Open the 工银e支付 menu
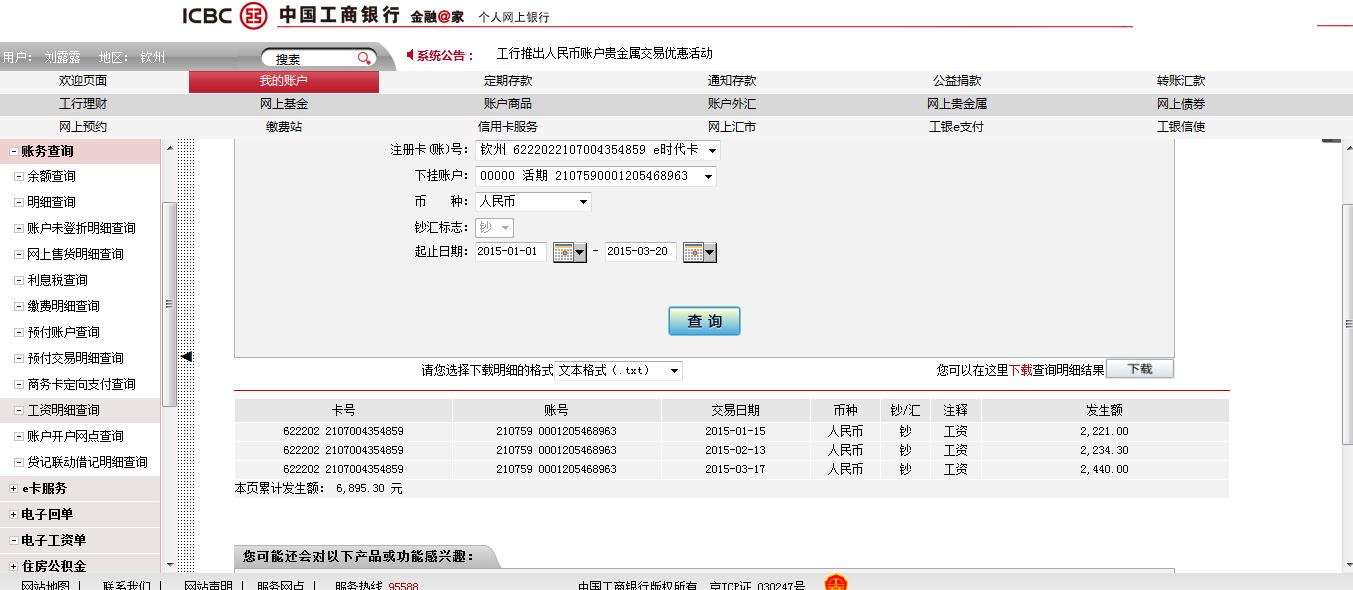 (x=957, y=127)
